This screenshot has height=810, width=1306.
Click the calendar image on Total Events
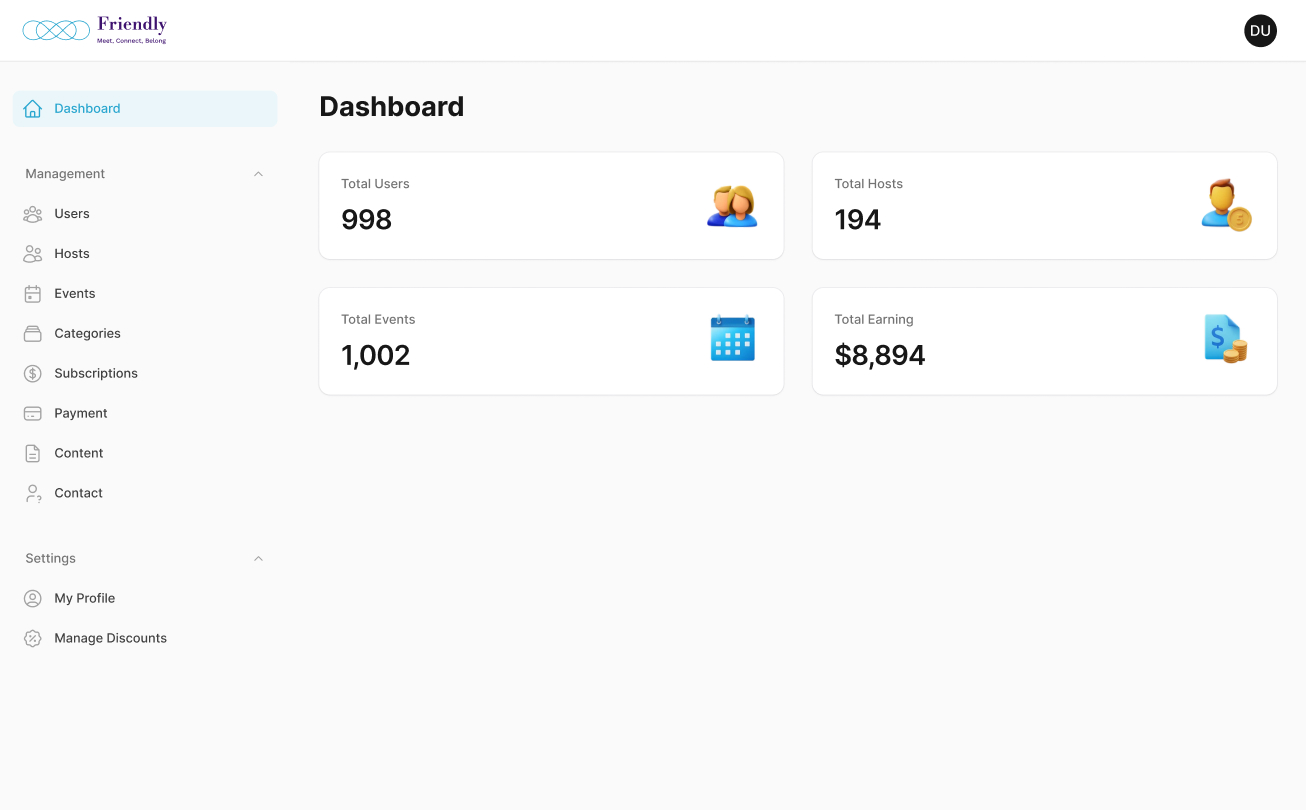[x=732, y=339]
